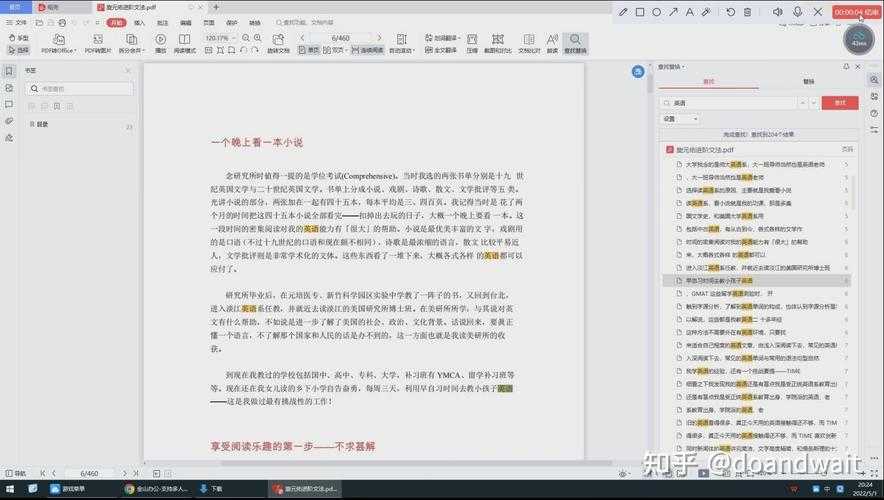Click the trash clear-annotations icon
This screenshot has width=884, height=500.
pos(747,12)
